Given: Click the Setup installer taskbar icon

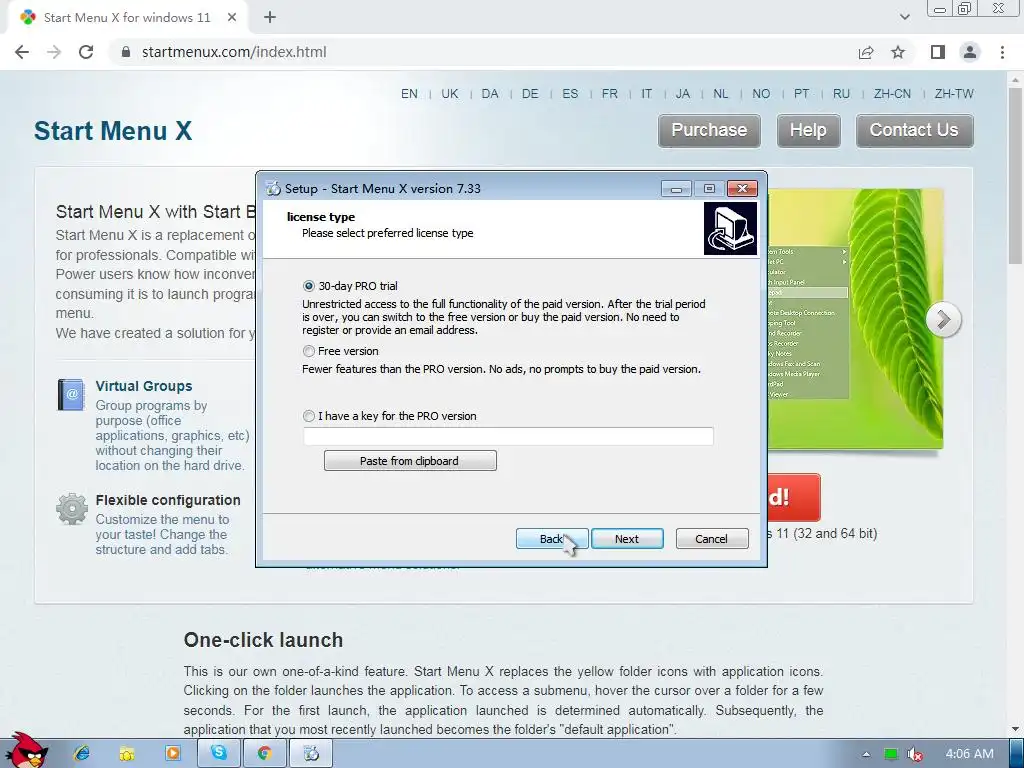Looking at the screenshot, I should [x=312, y=754].
